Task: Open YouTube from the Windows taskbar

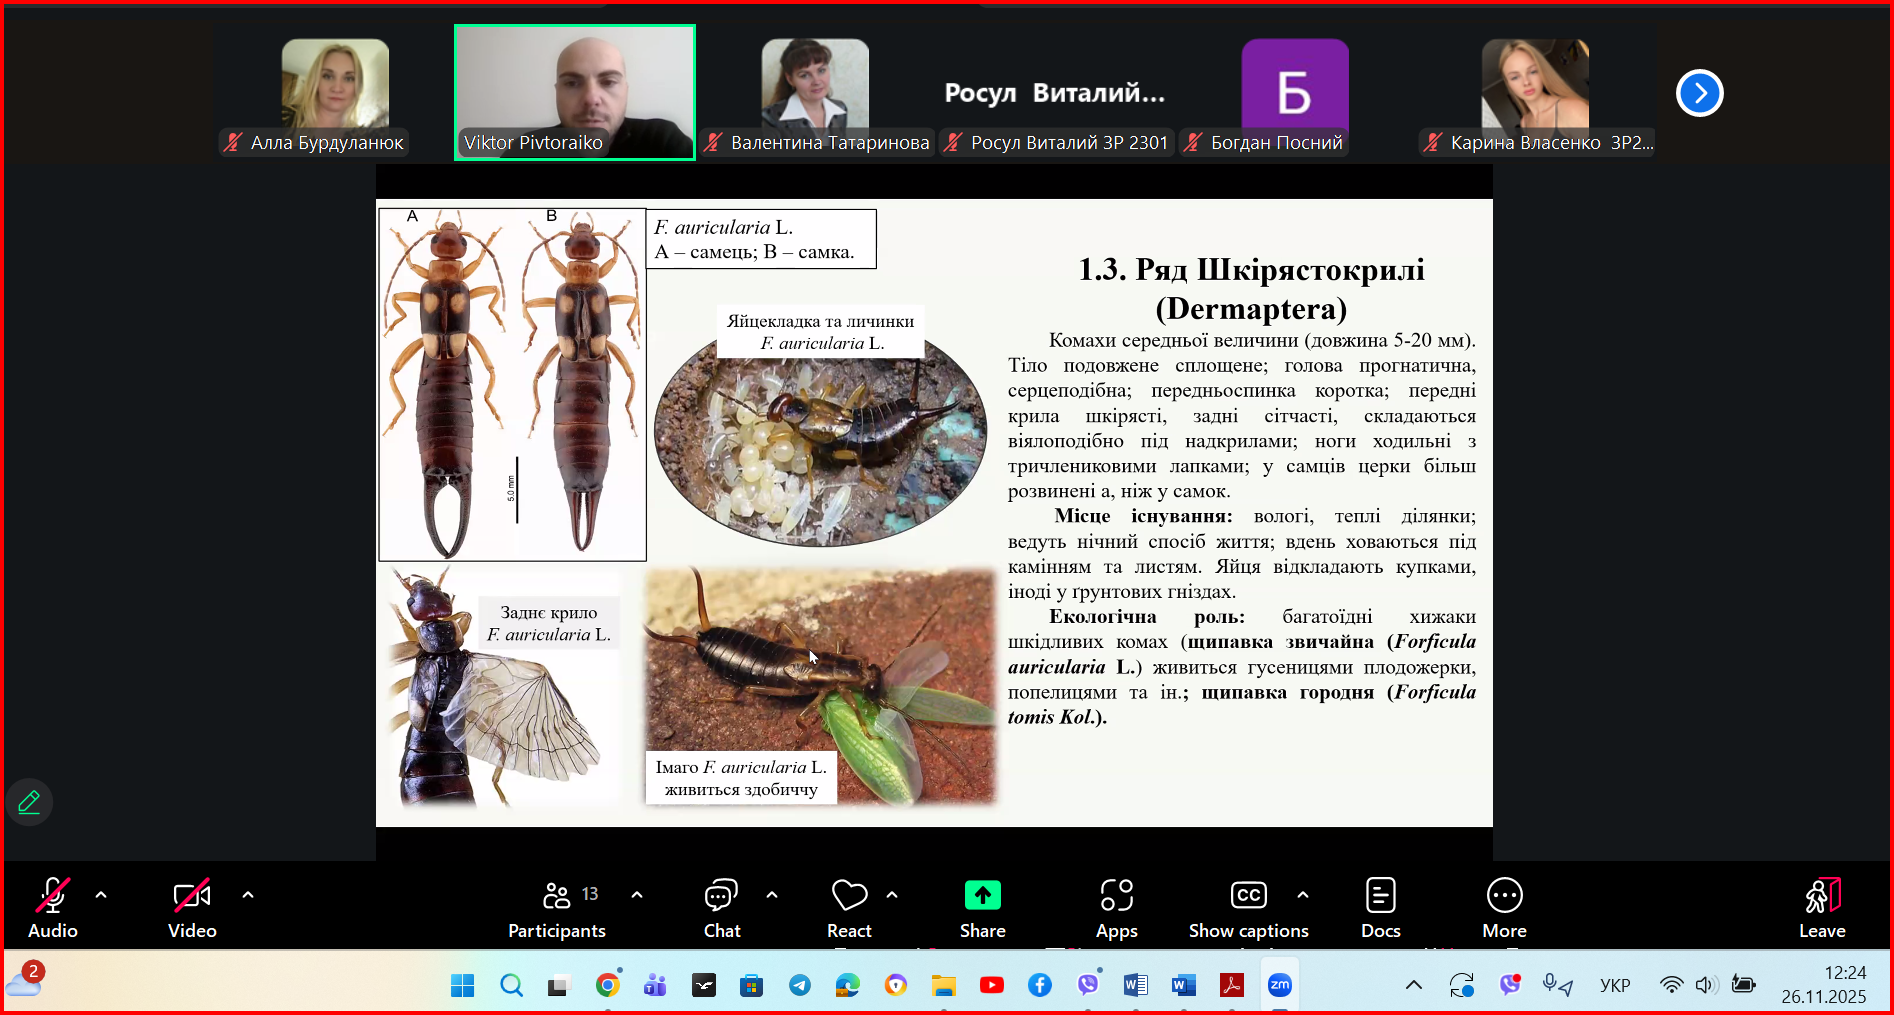Action: click(x=991, y=985)
